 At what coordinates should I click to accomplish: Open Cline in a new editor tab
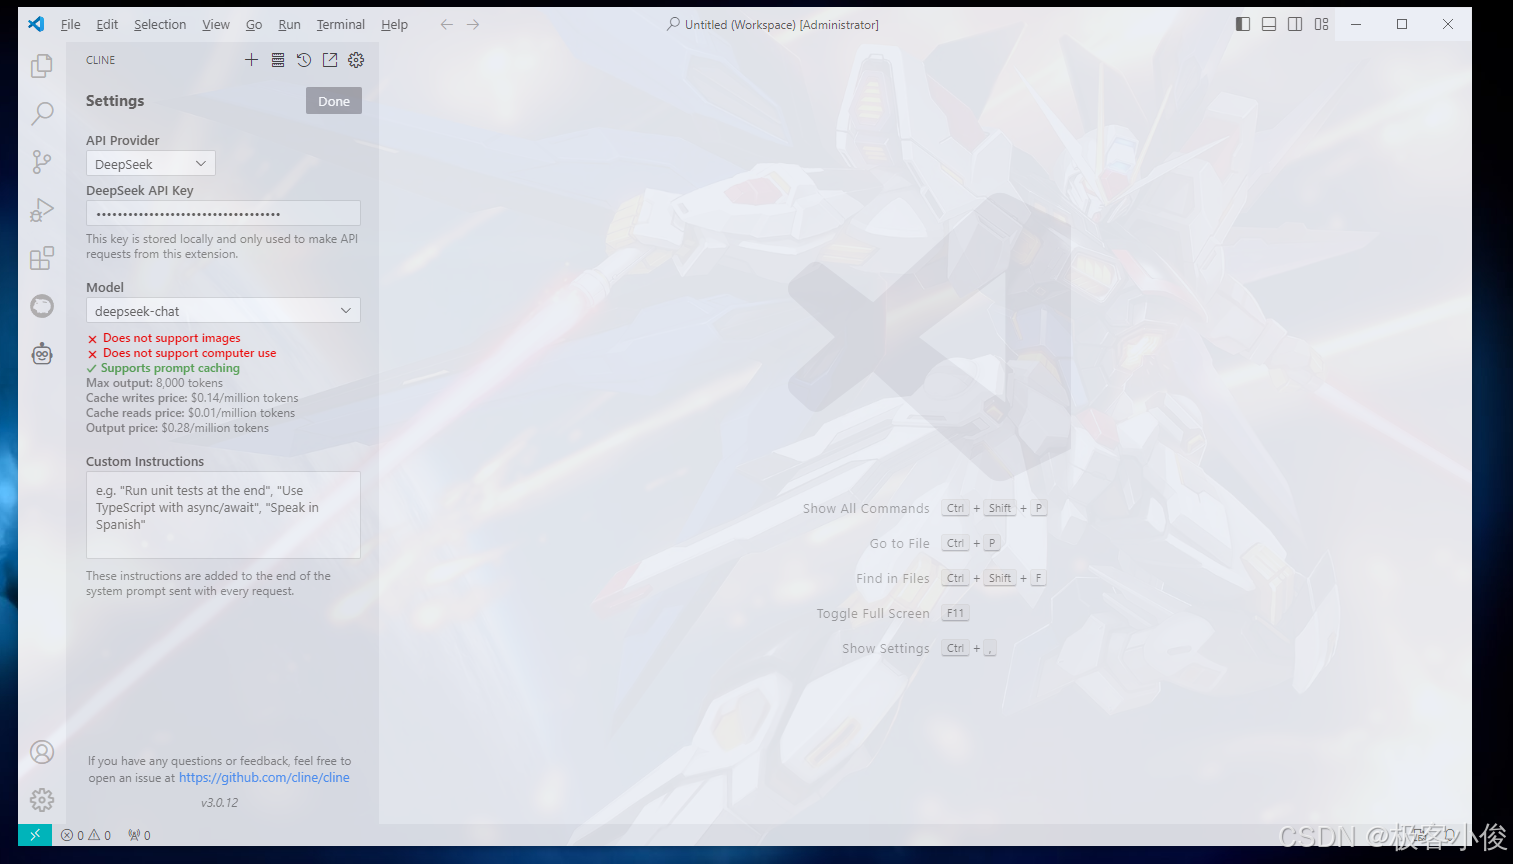(330, 59)
